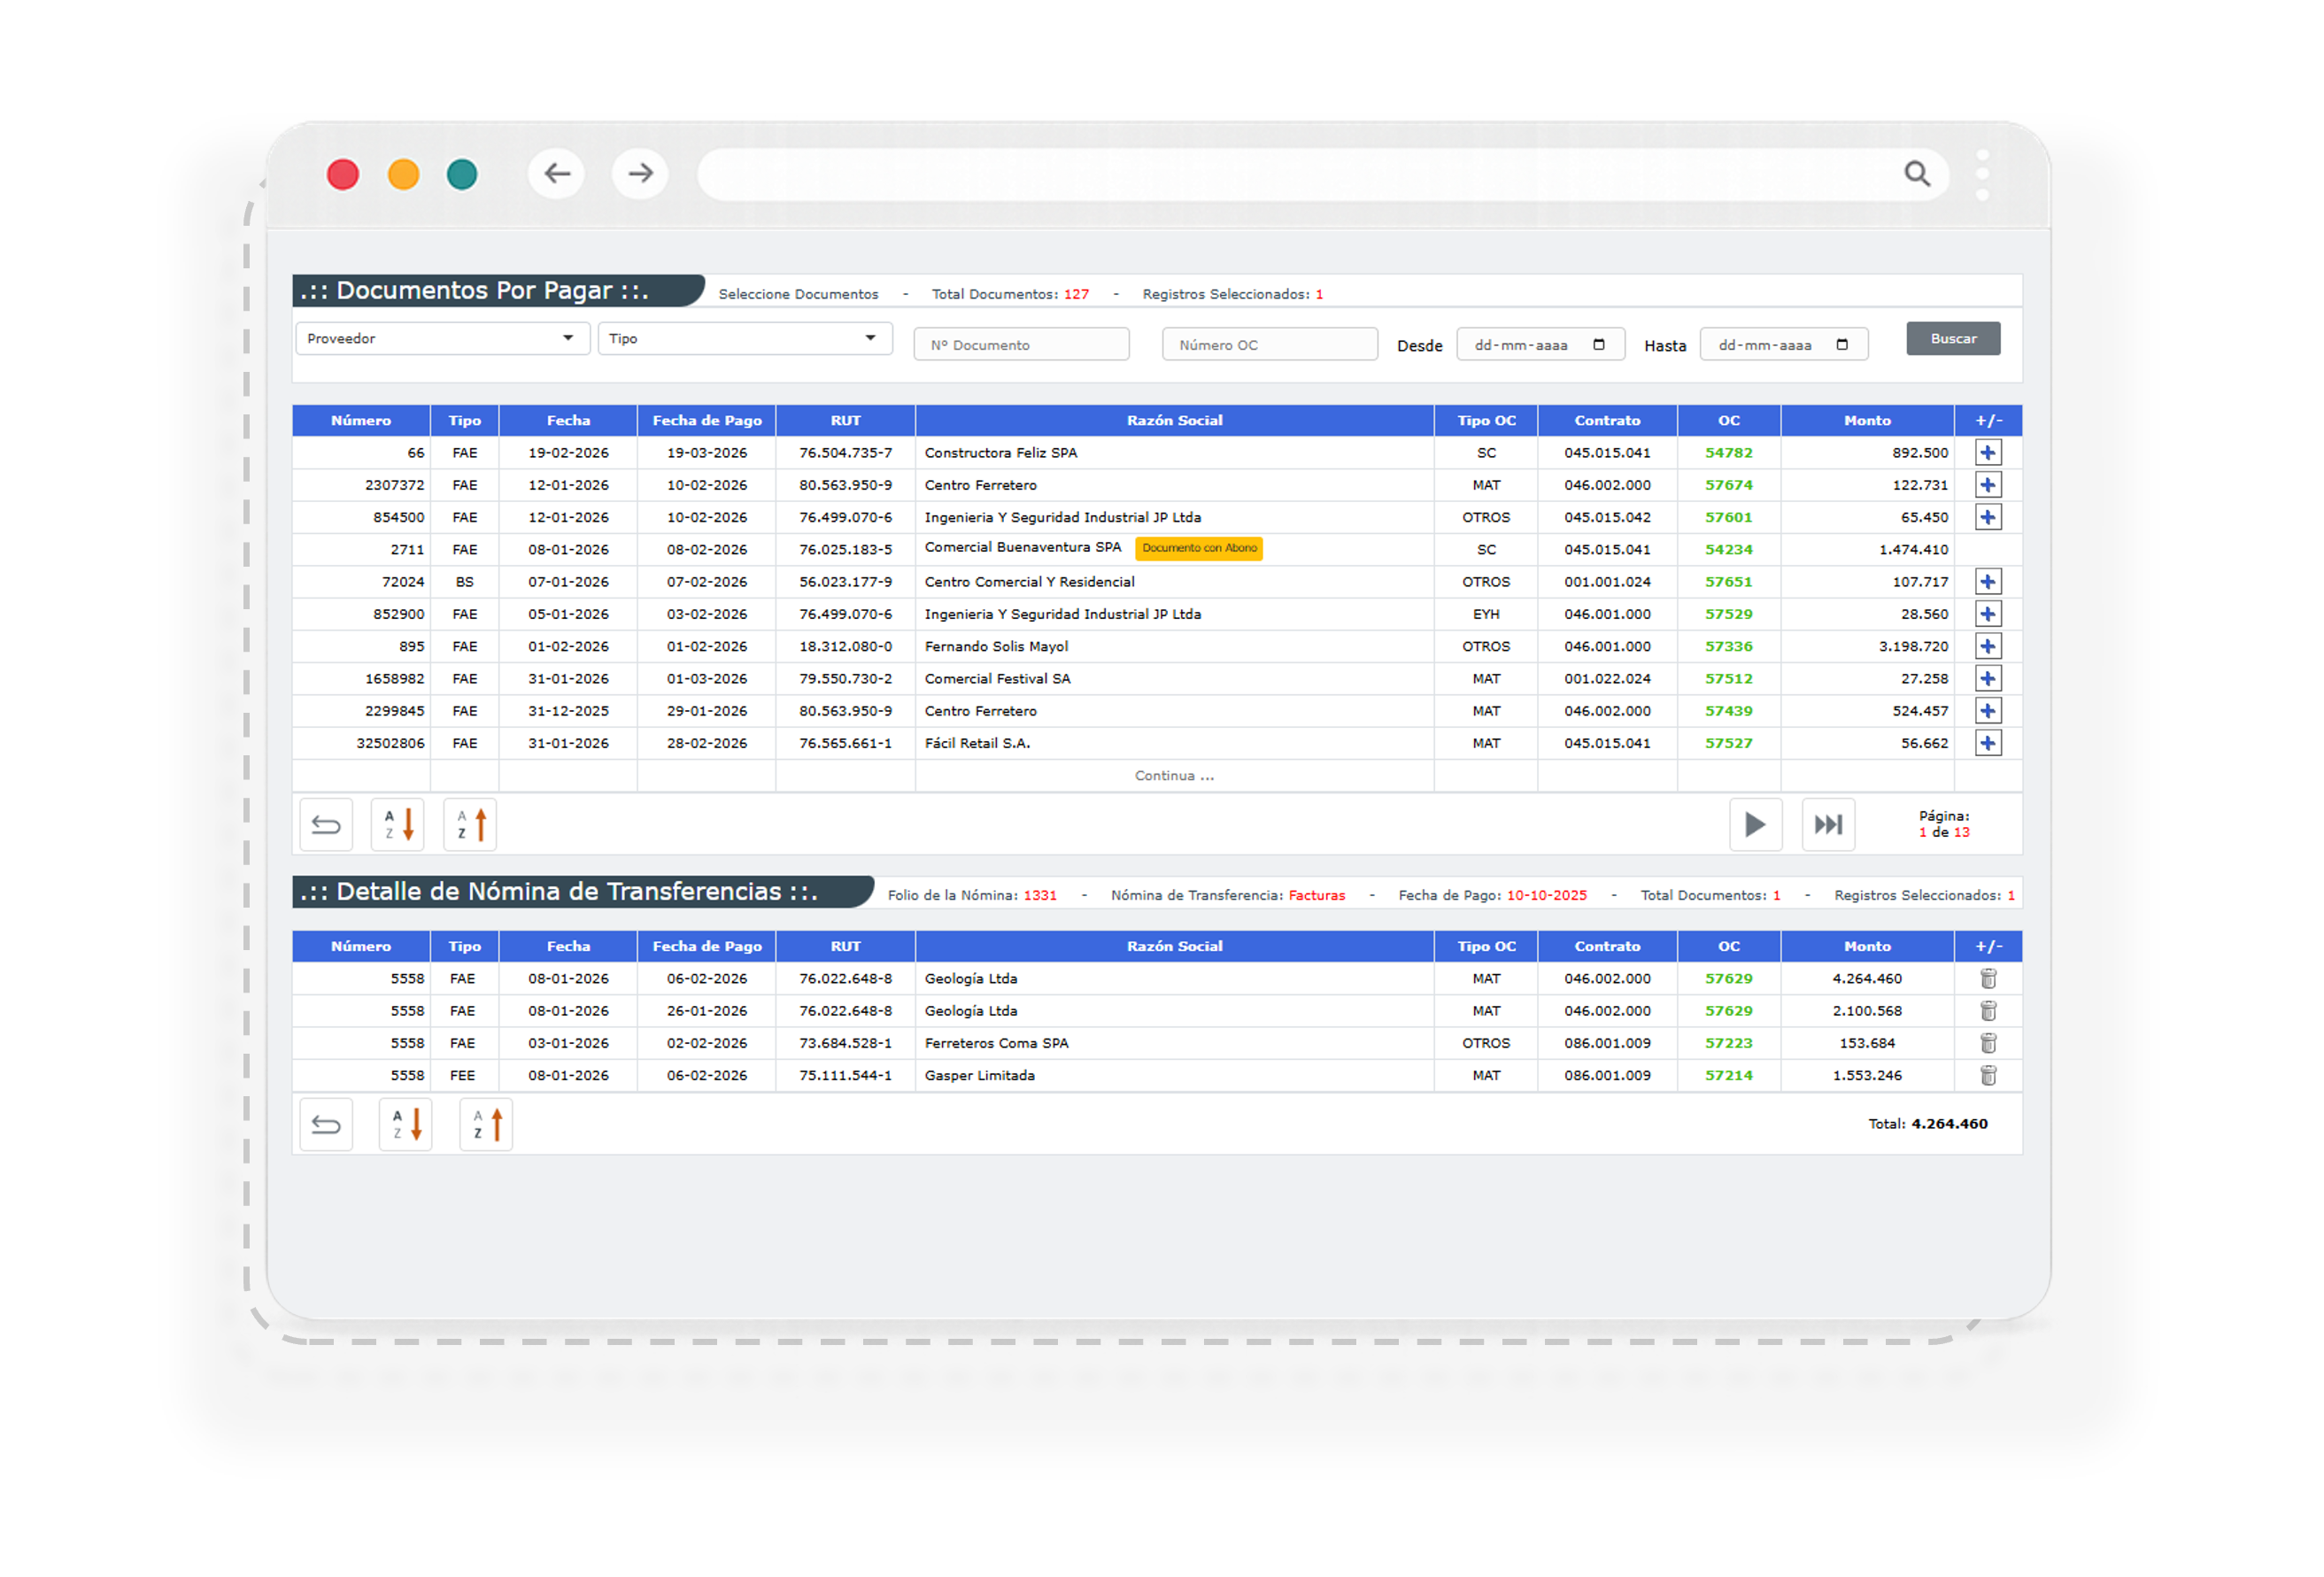Click OC link 57674 for Centro Ferretero
This screenshot has width=2324, height=1577.
click(x=1728, y=485)
